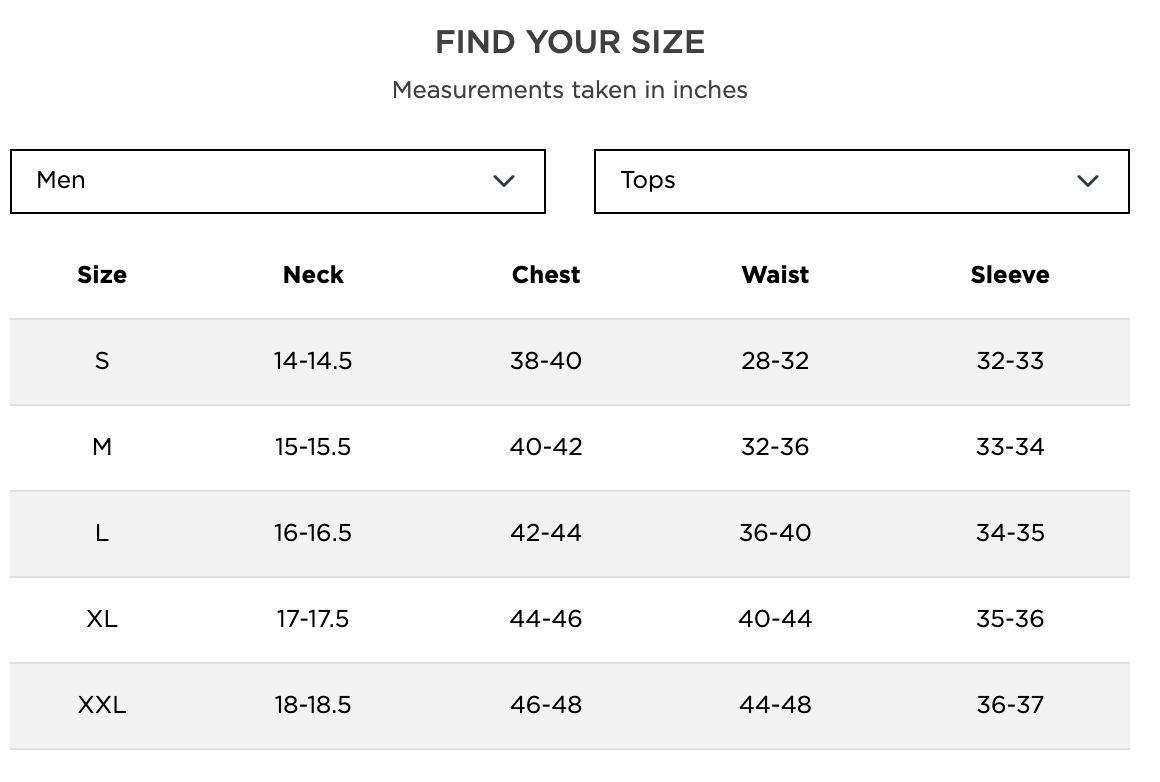Select the L size row label
Screen dimensions: 1160x782
(x=102, y=533)
